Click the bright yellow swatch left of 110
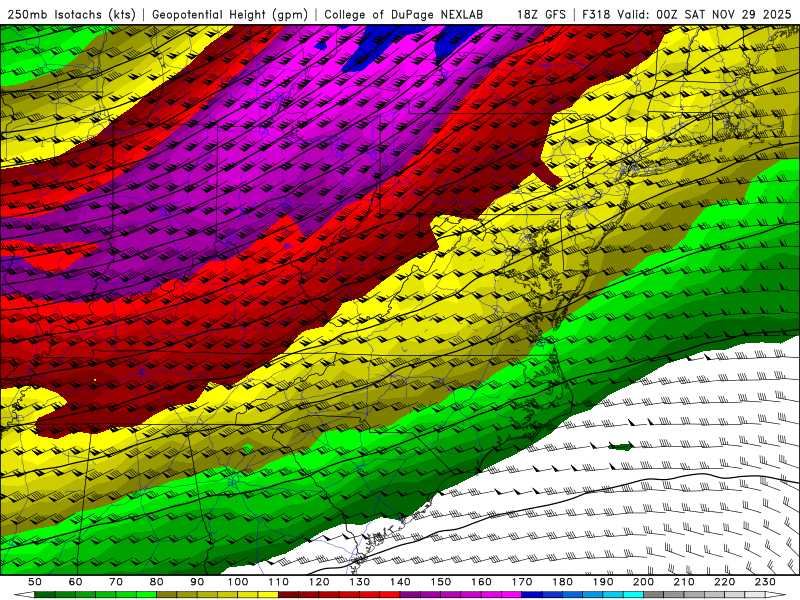This screenshot has width=800, height=600. [268, 595]
